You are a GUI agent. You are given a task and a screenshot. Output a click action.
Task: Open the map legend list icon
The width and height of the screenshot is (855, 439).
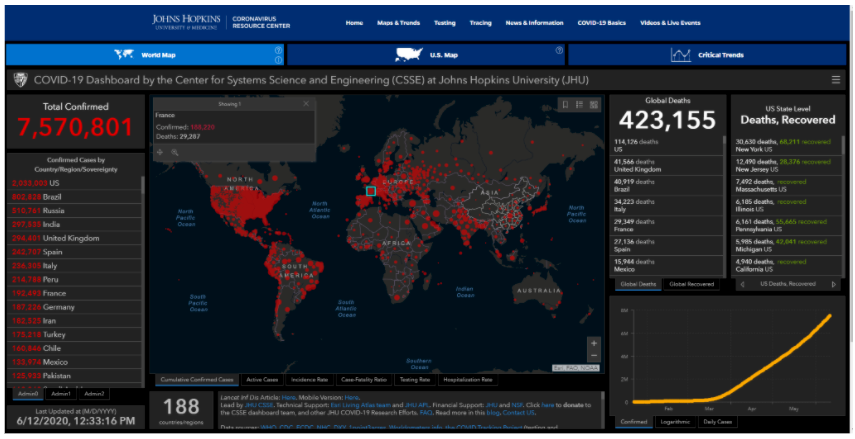click(580, 104)
